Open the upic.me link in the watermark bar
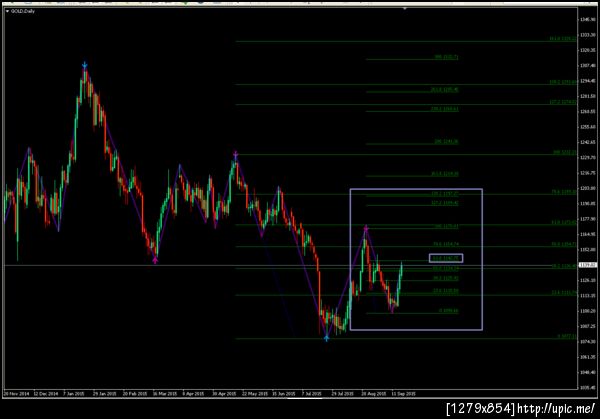Screen dimensions: 600x419 point(556,409)
